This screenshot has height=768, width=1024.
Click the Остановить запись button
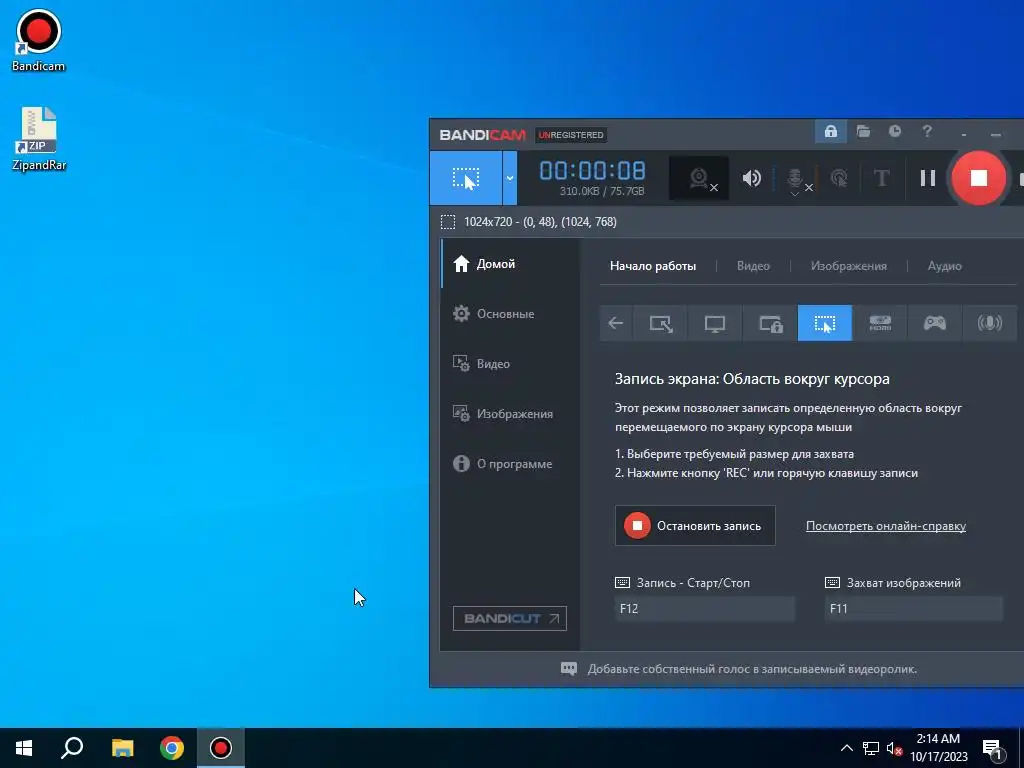(x=695, y=526)
